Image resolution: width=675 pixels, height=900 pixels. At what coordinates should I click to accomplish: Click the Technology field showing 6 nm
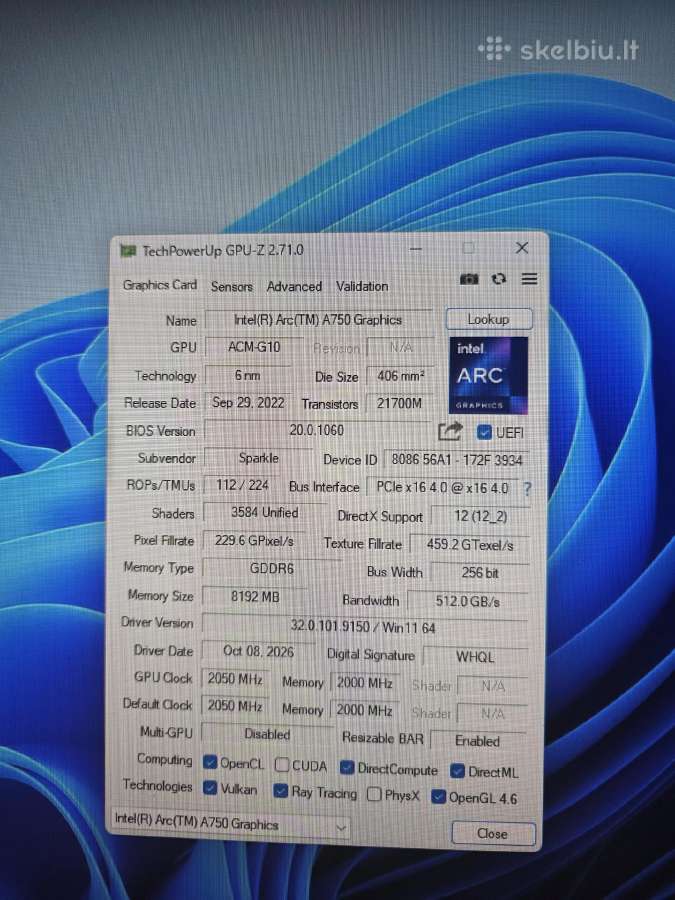247,375
